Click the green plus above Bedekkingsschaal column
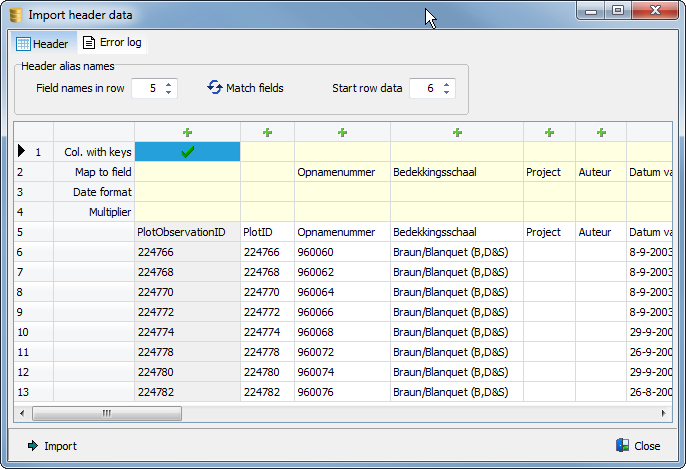The image size is (686, 469). 457,132
